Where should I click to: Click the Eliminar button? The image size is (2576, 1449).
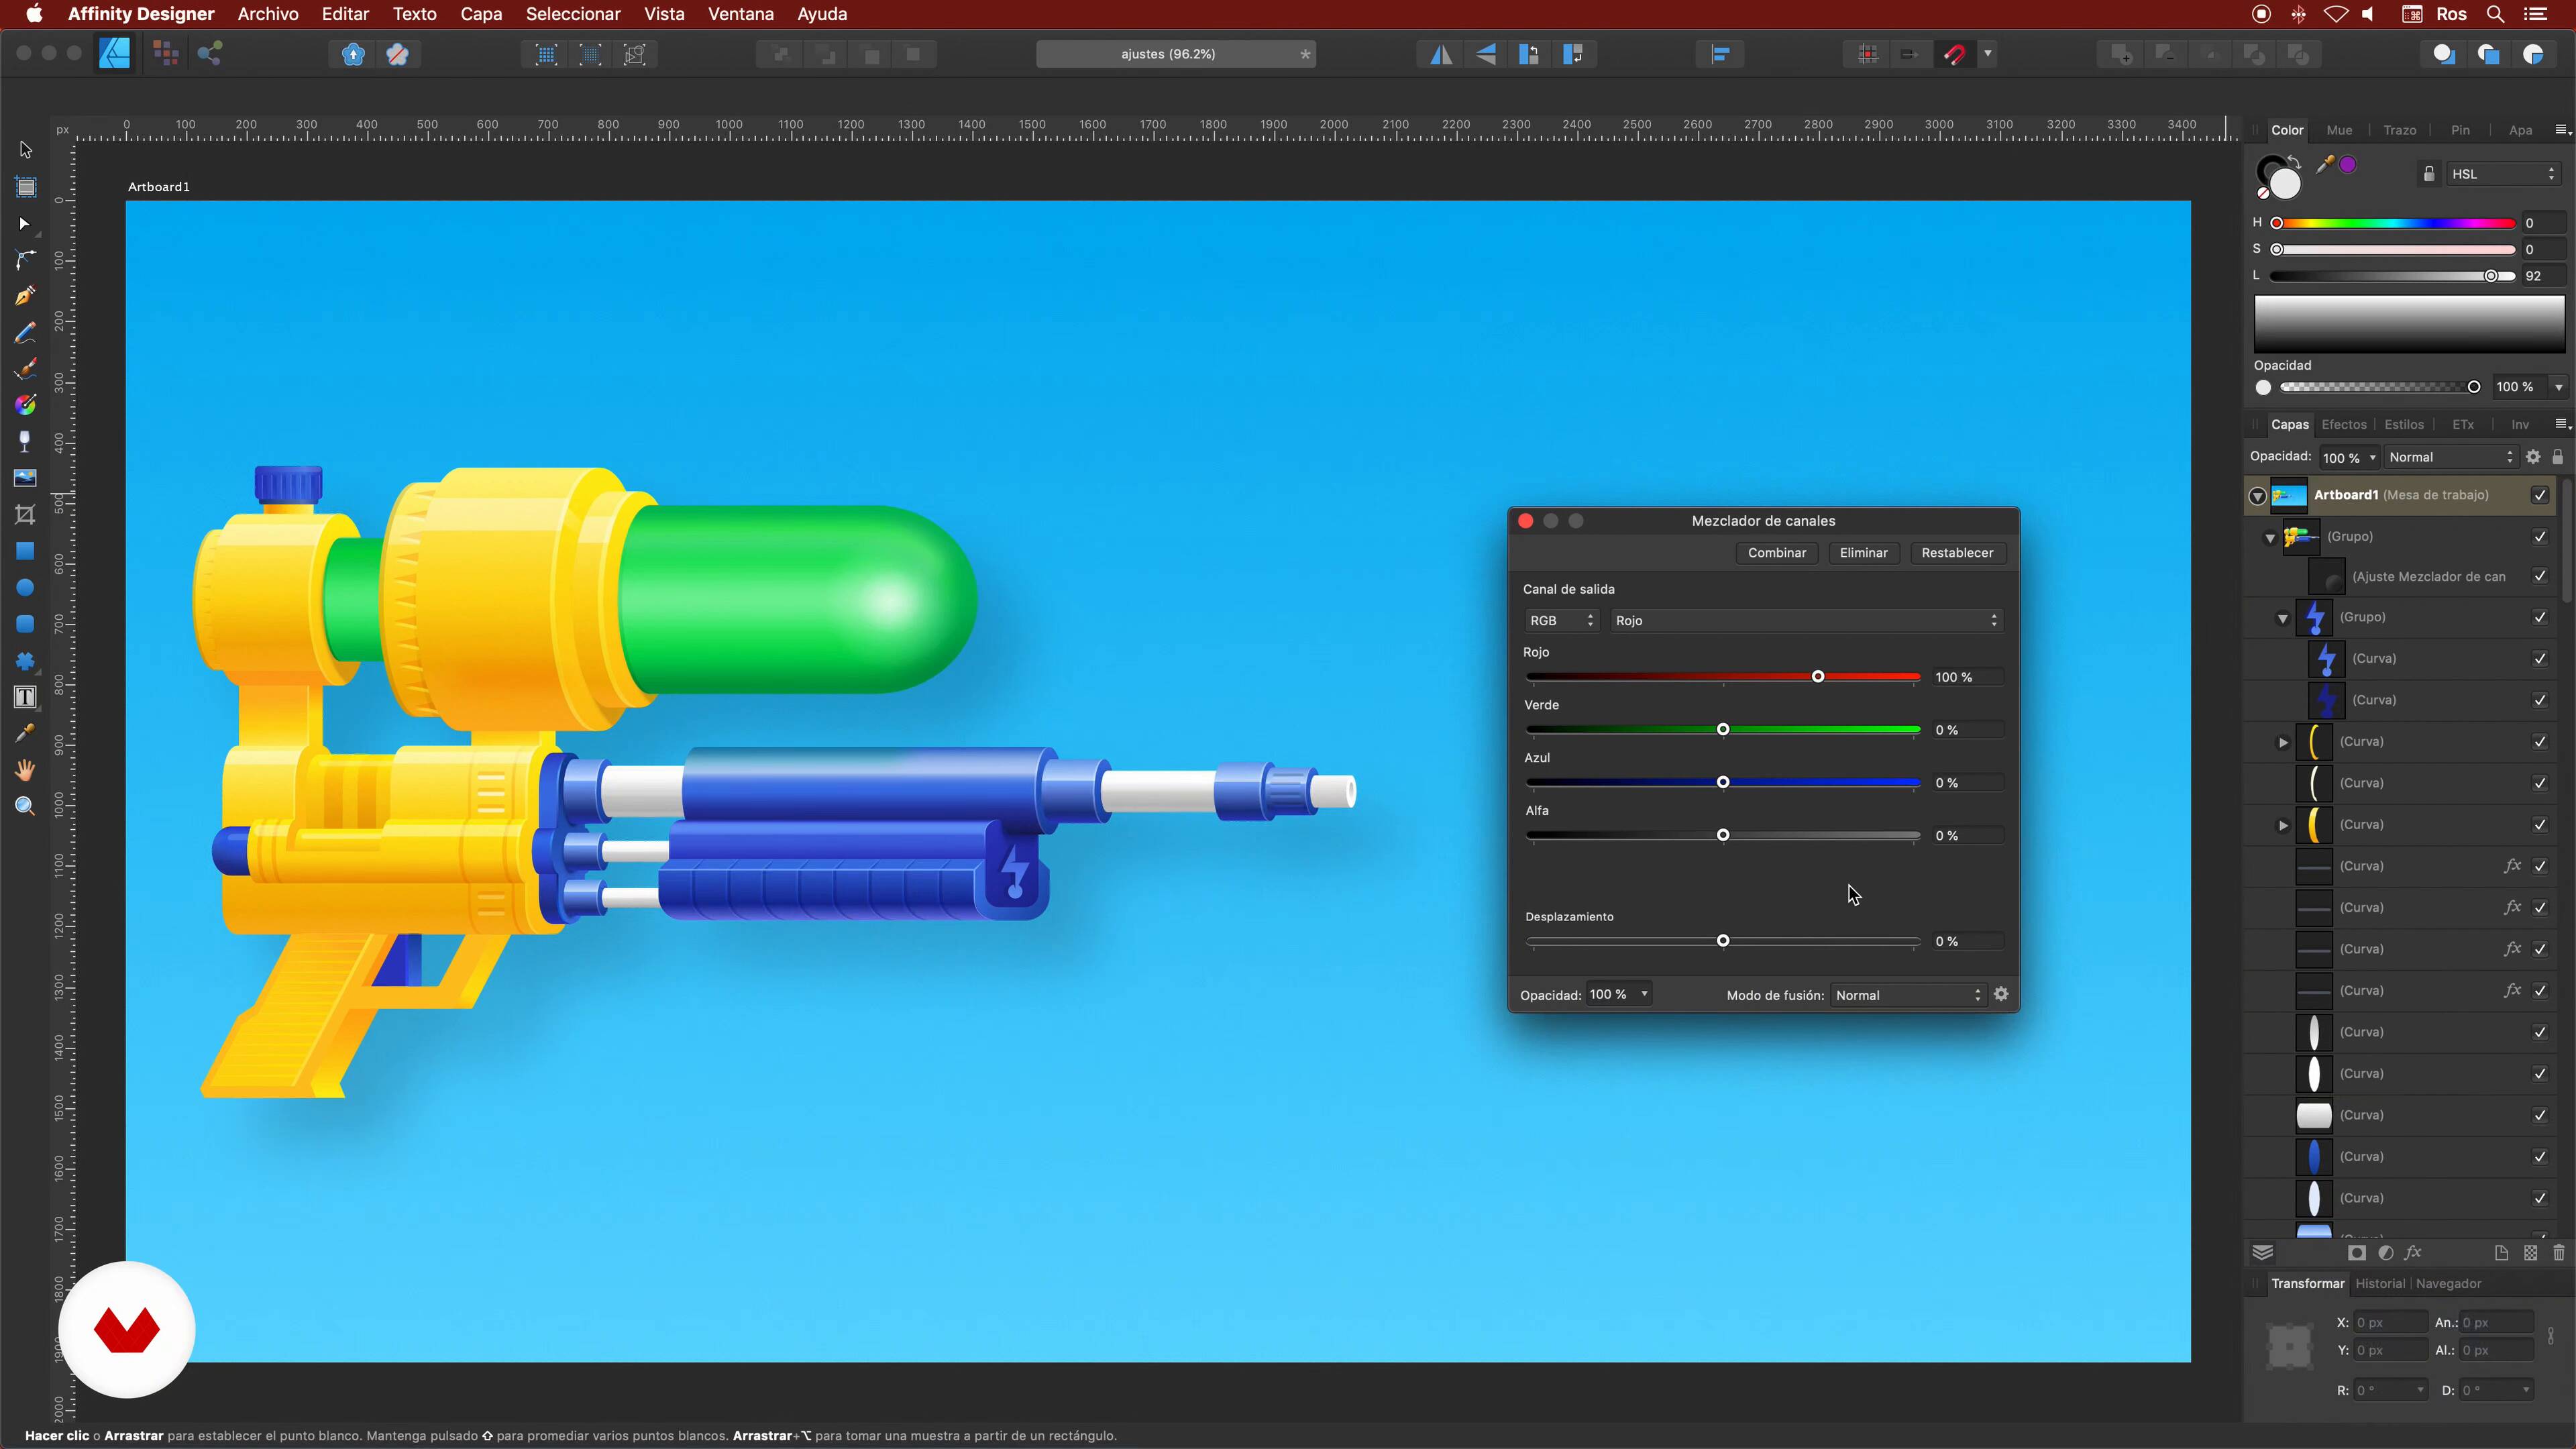[x=1864, y=553]
